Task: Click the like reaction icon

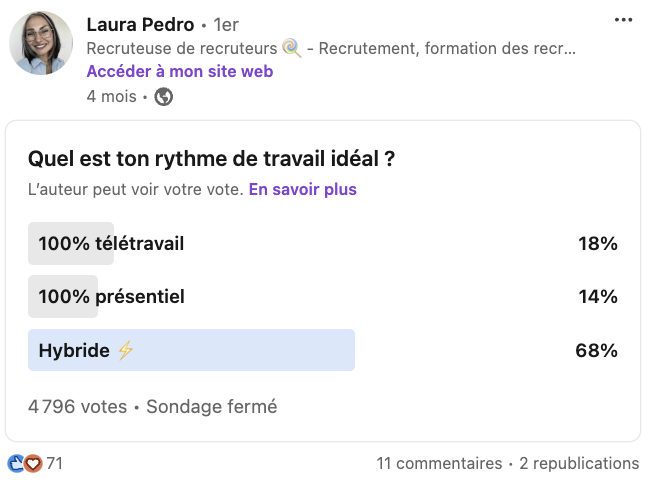Action: click(16, 463)
